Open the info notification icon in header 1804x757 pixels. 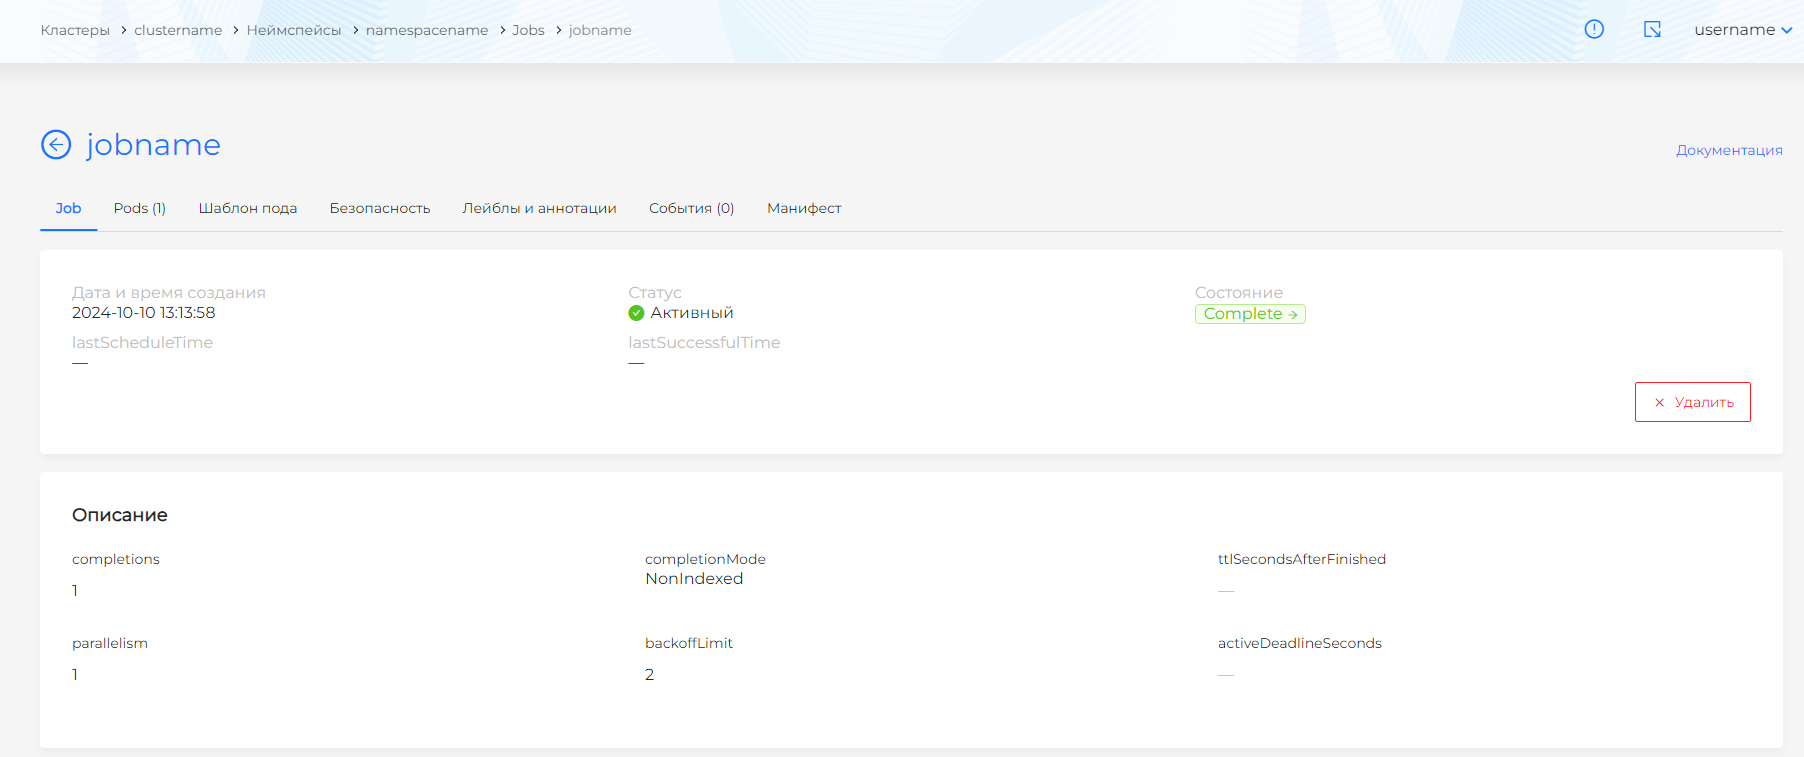[1594, 30]
